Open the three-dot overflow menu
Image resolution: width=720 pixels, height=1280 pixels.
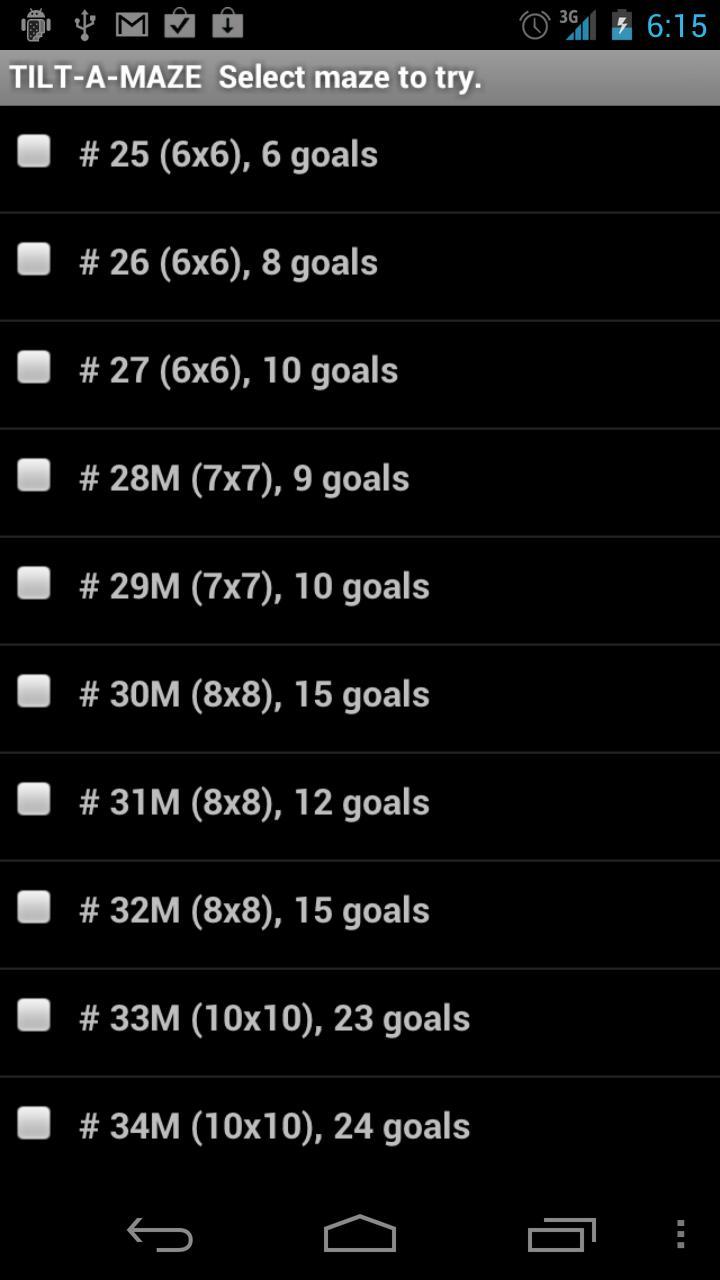click(x=680, y=1234)
